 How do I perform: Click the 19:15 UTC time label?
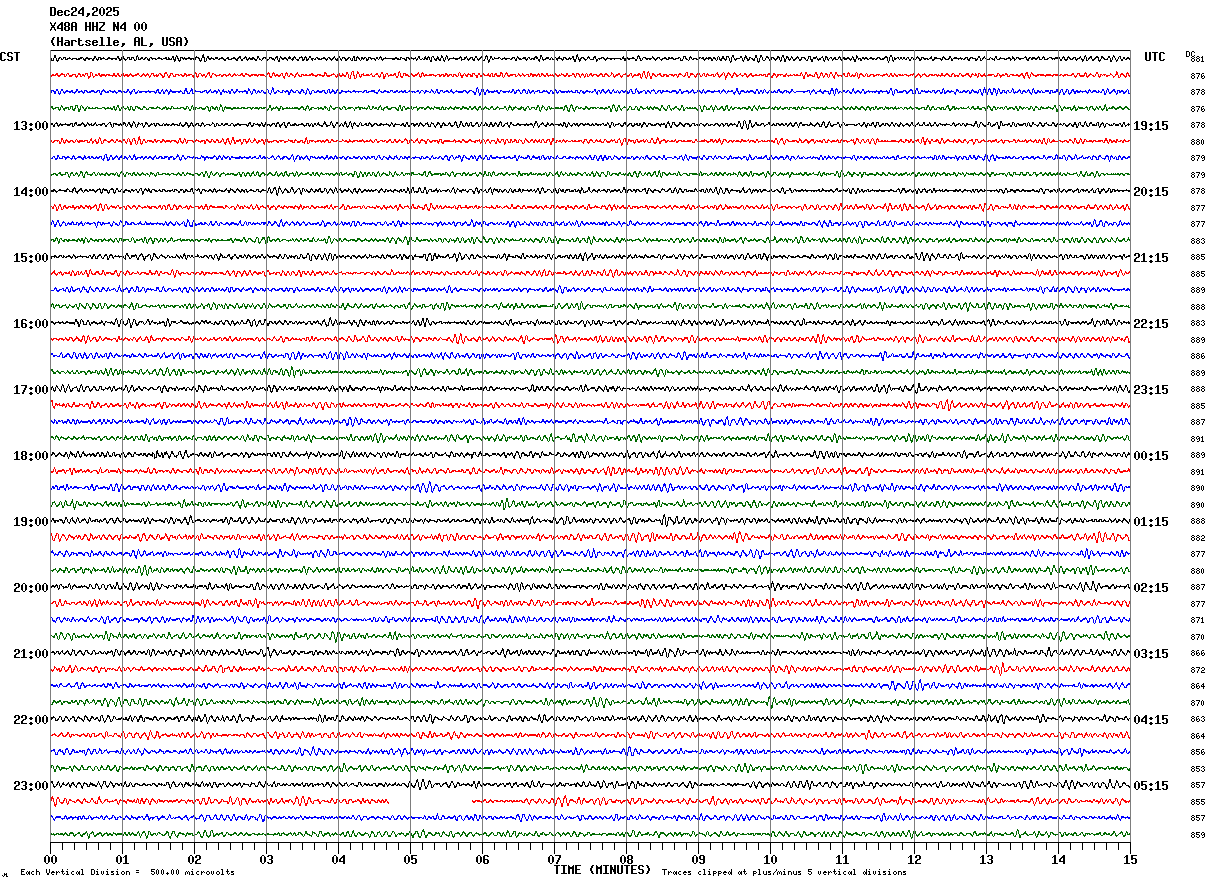tap(1150, 126)
